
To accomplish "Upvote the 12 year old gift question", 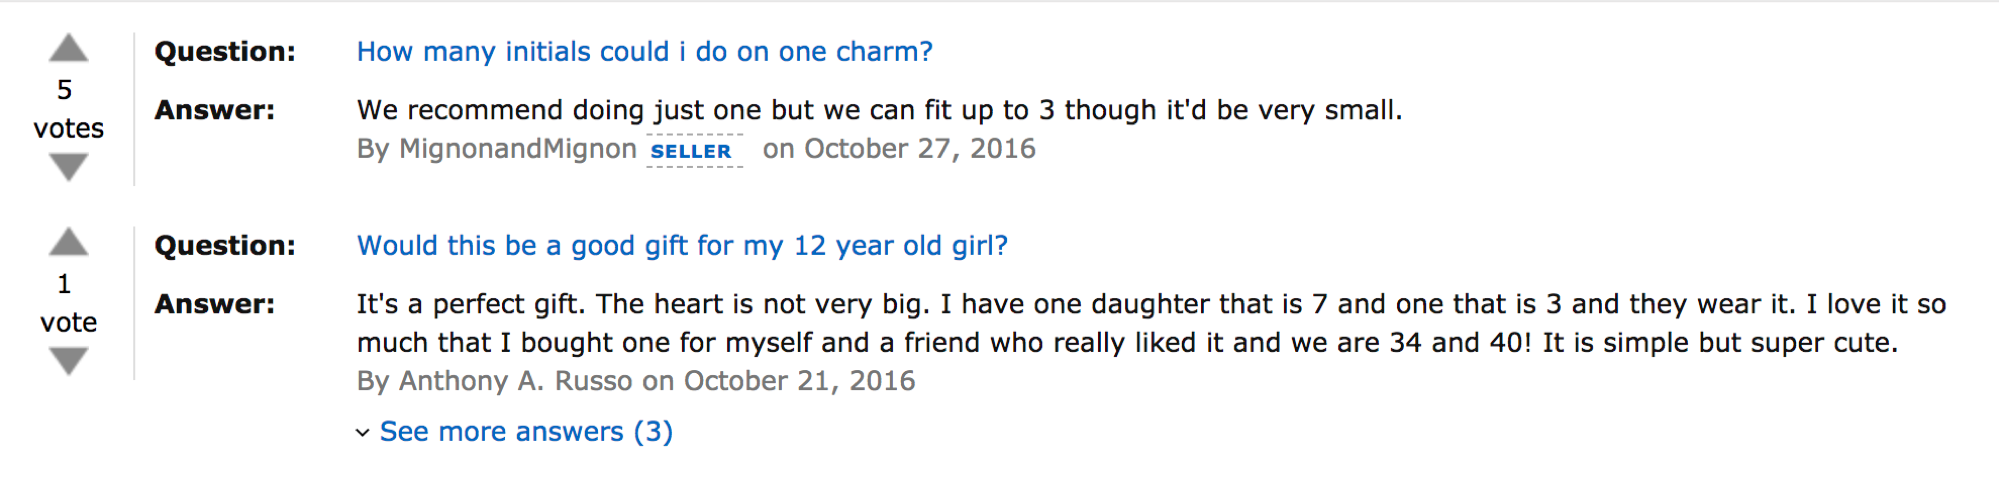I will 68,242.
